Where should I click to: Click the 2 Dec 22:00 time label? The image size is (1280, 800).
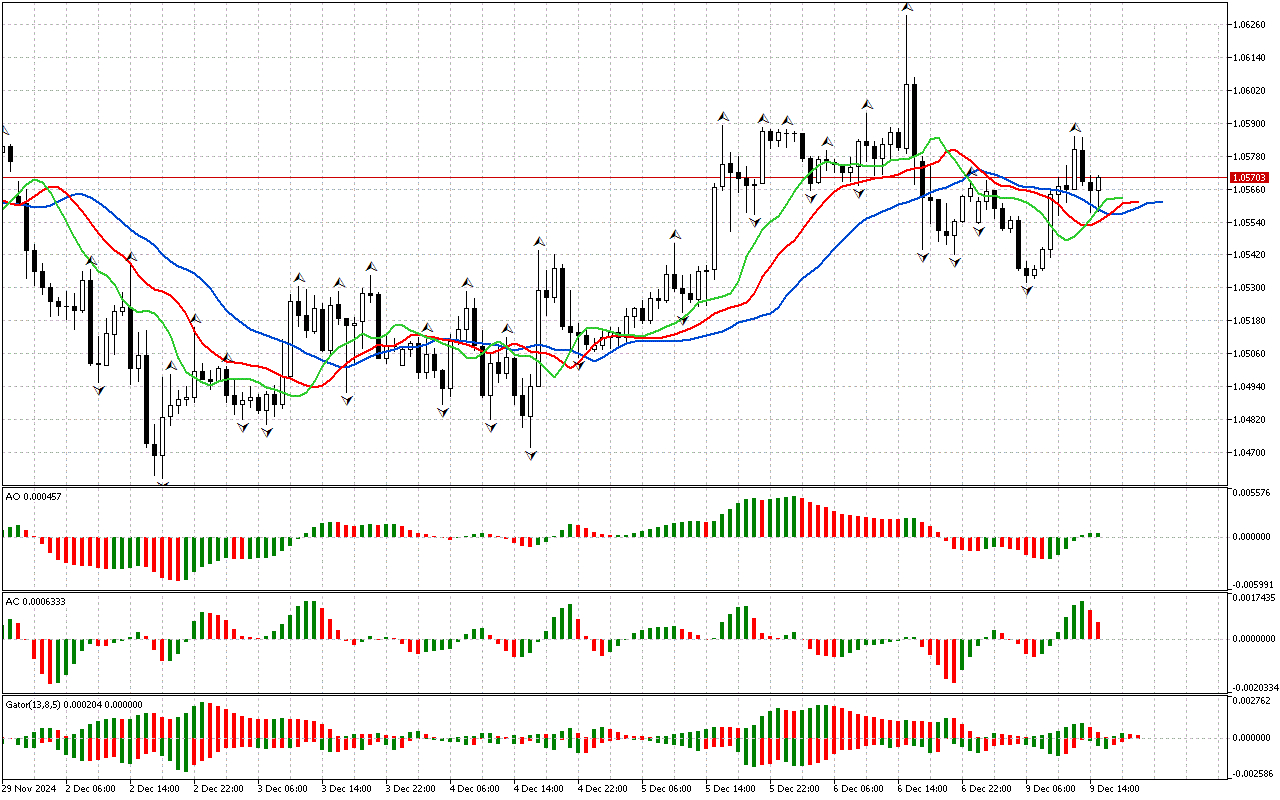(219, 789)
